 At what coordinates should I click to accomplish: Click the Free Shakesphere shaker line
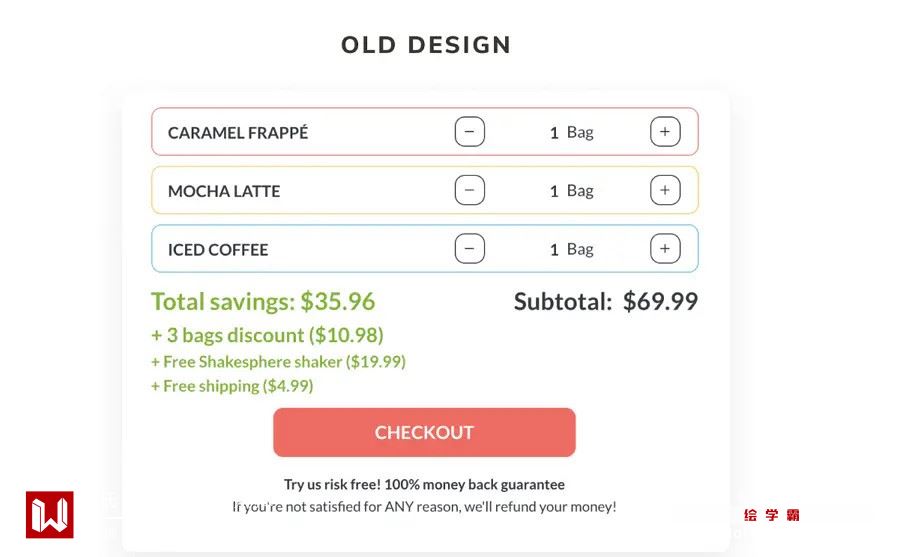pos(278,362)
